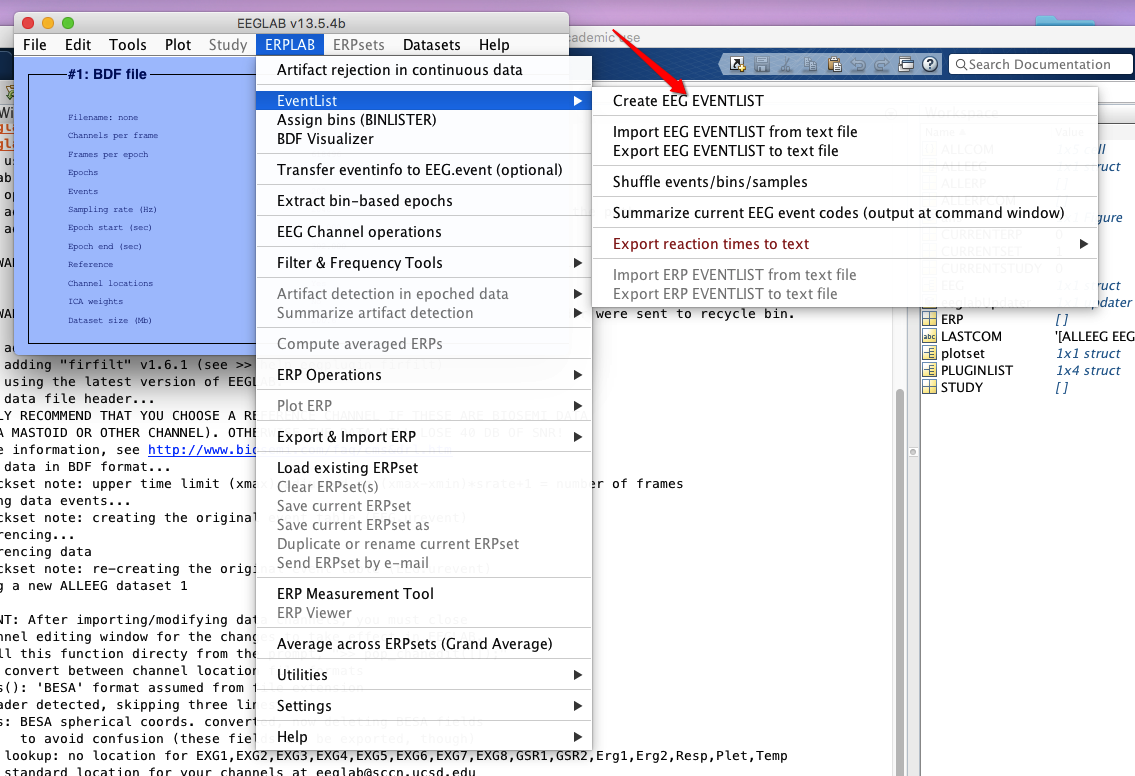Open ERP Viewer
Viewport: 1135px width, 776px height.
[424, 613]
